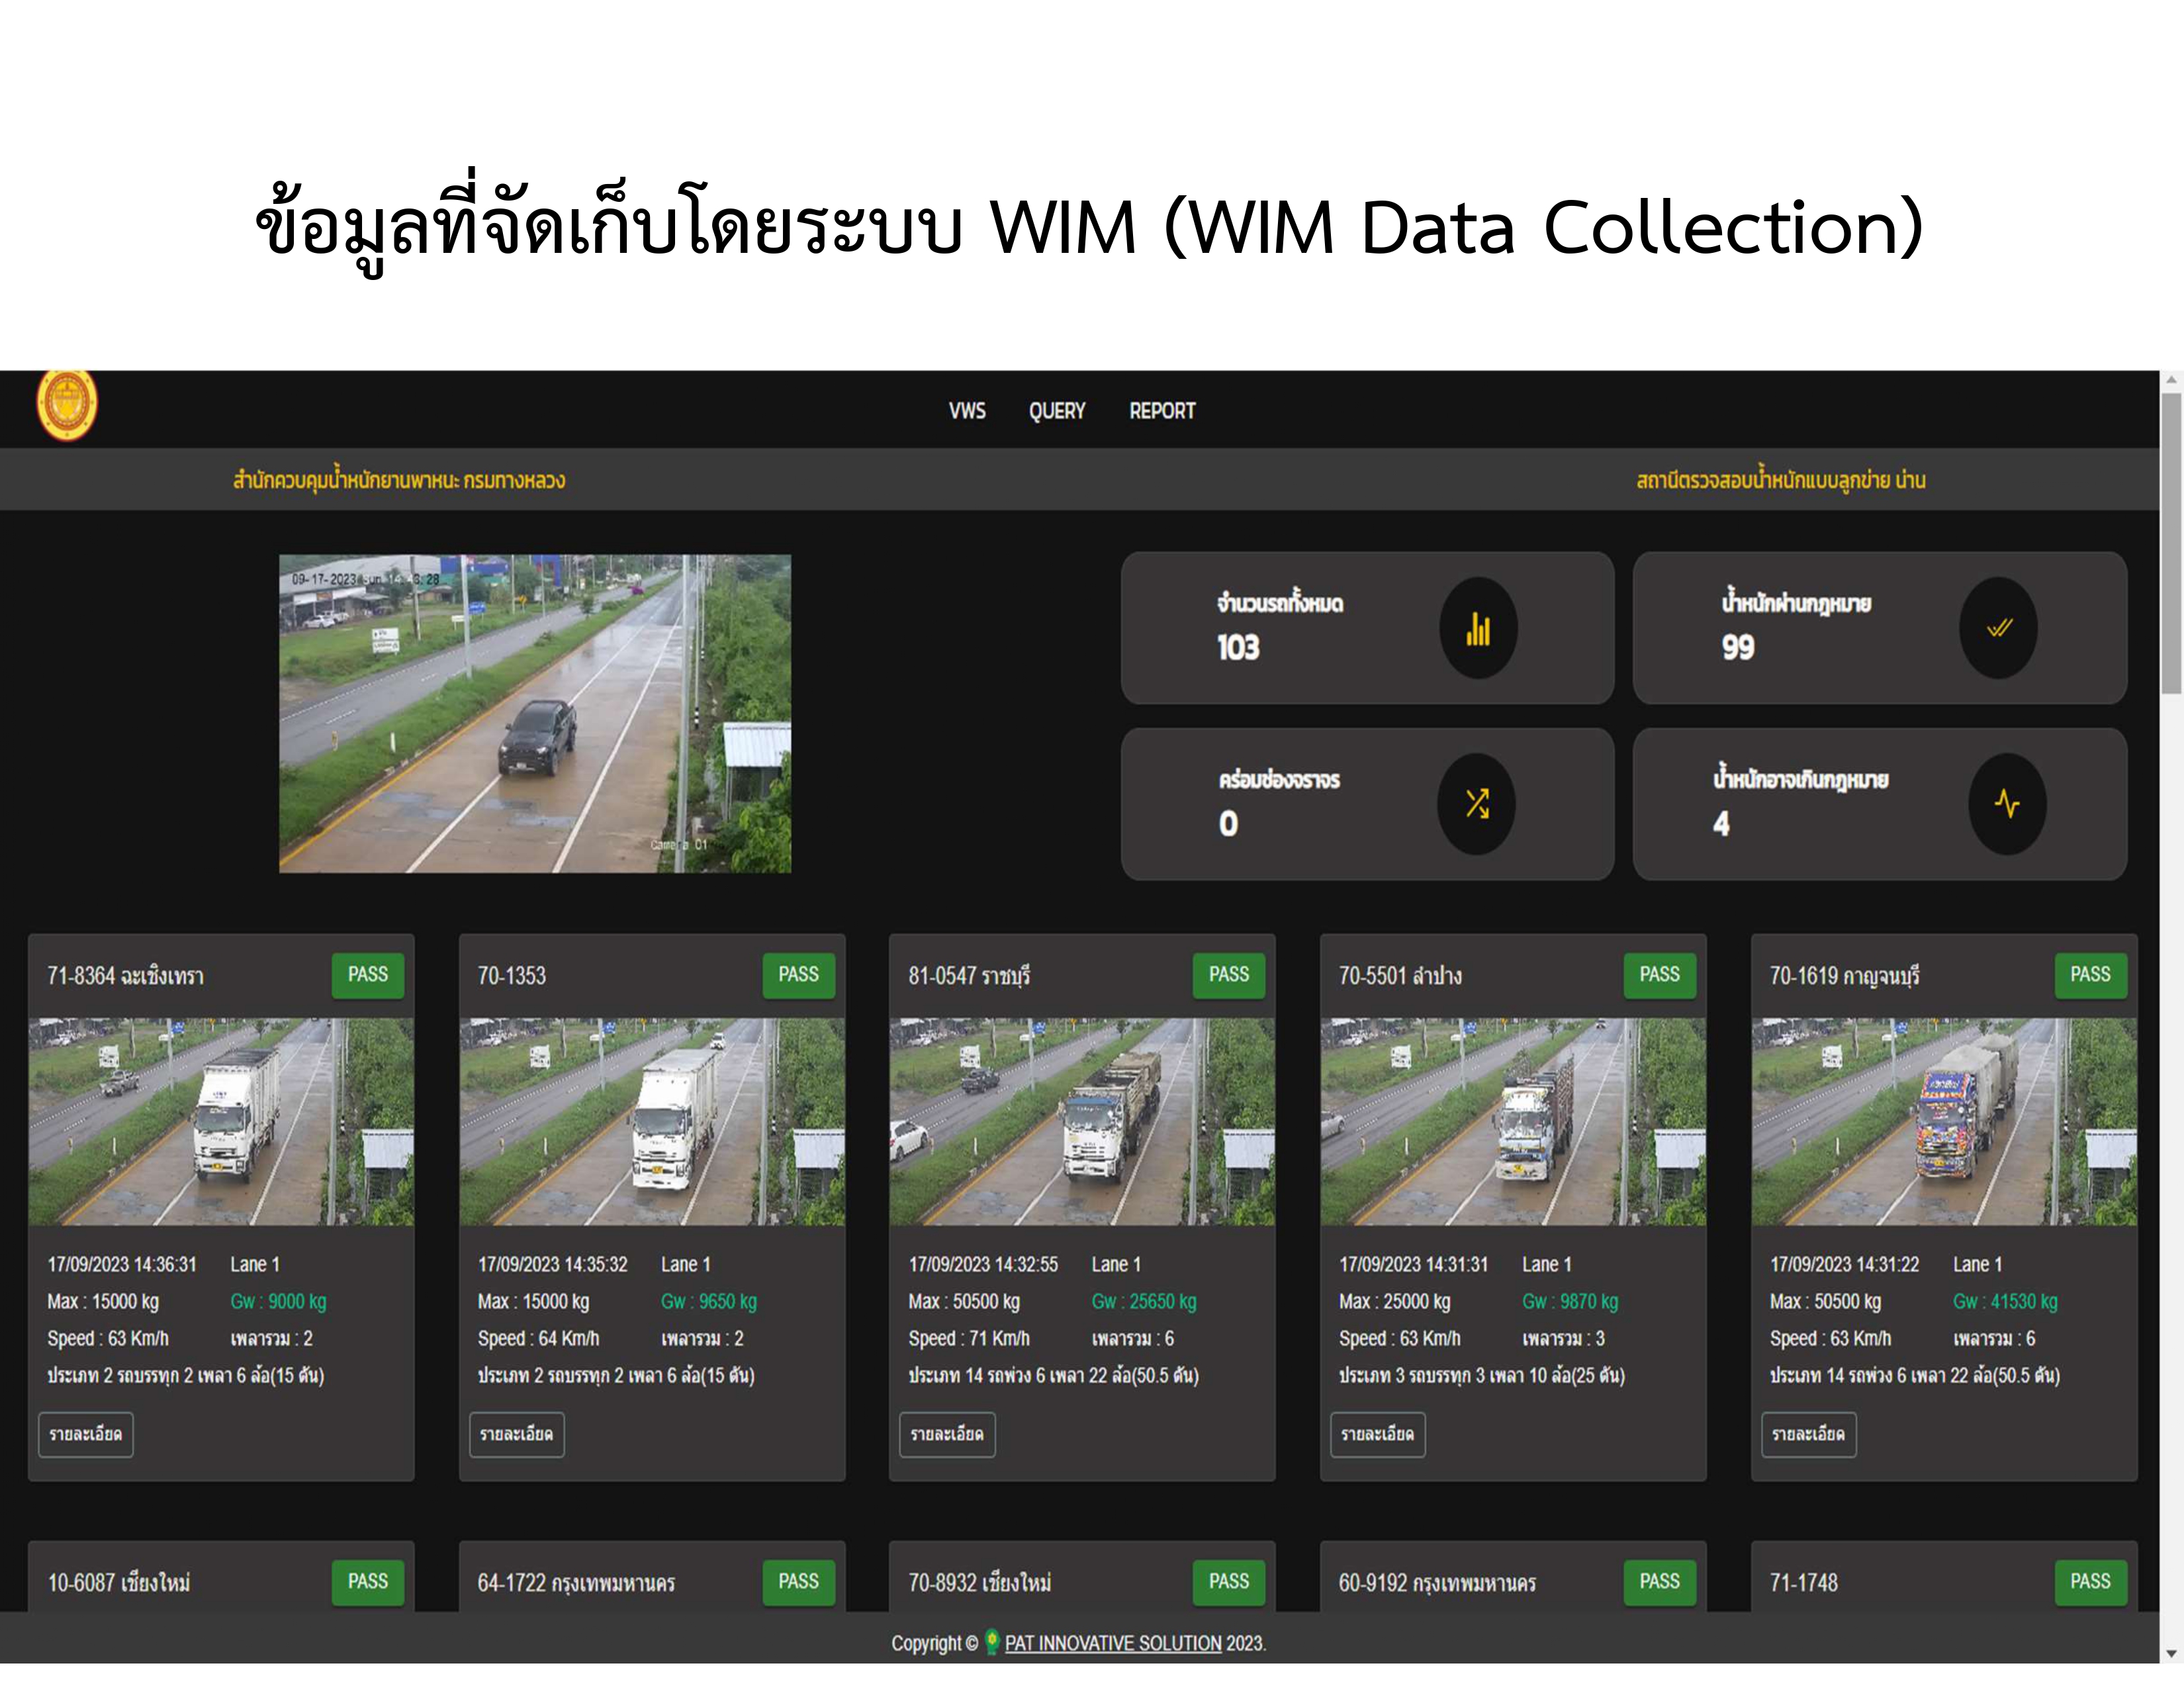Click the pulse icon on the overweight card
Screen dimensions: 2184x1688
(2006, 804)
